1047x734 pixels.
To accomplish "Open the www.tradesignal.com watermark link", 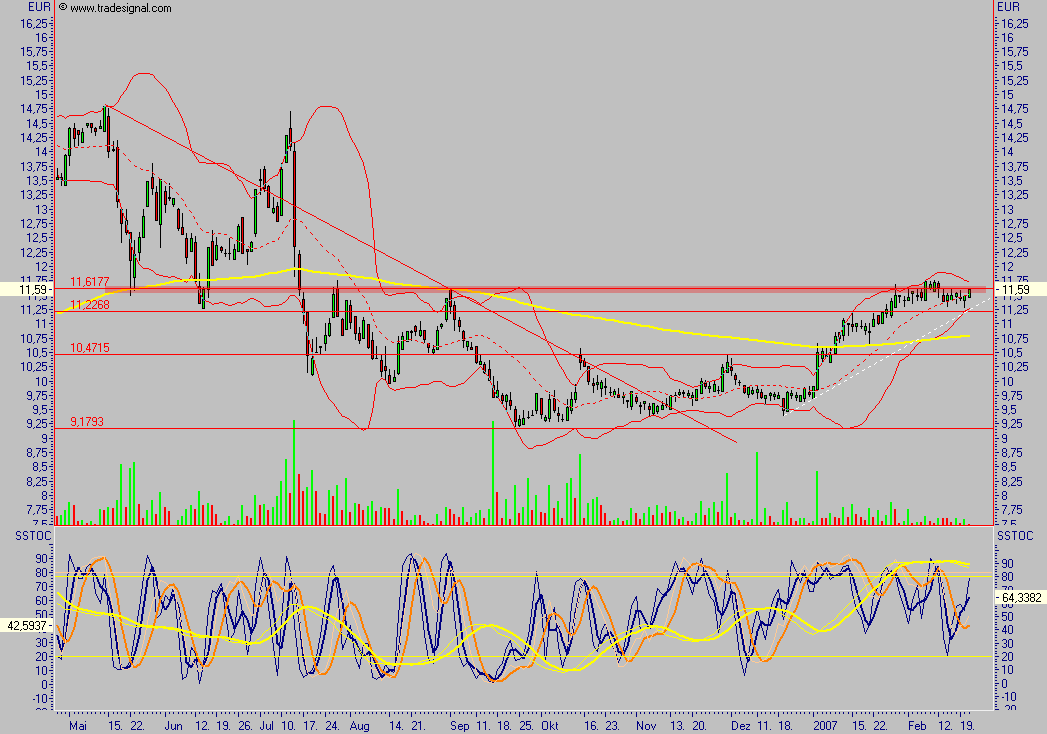I will click(120, 7).
